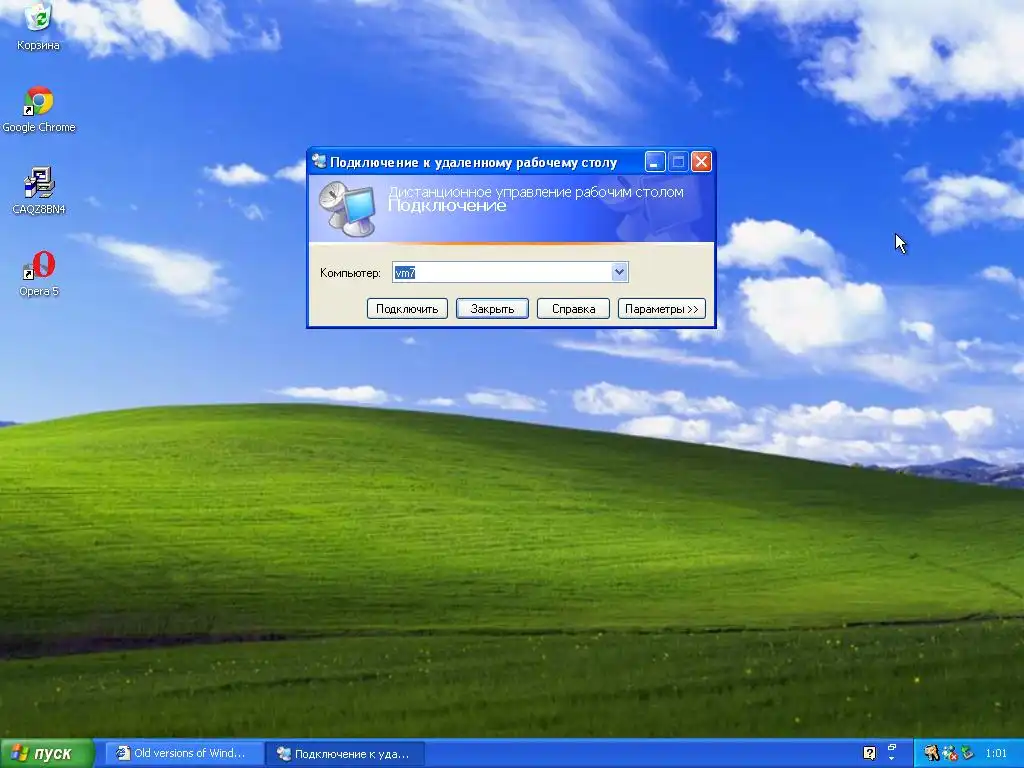Click the Remote Desktop title bar icon
The image size is (1024, 768).
319,161
